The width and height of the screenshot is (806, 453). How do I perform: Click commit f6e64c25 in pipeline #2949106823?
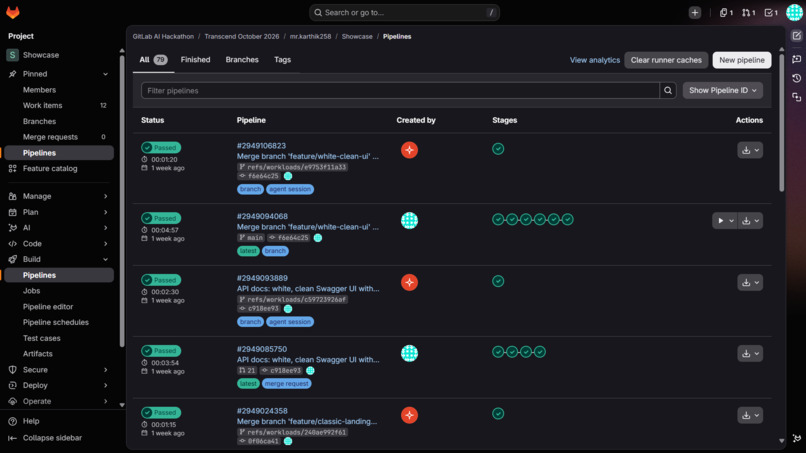(263, 176)
